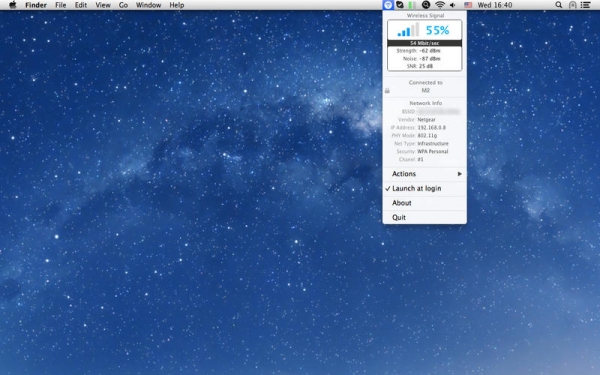Open Spotlight search magnifier icon
Image resolution: width=600 pixels, height=375 pixels.
(559, 5)
